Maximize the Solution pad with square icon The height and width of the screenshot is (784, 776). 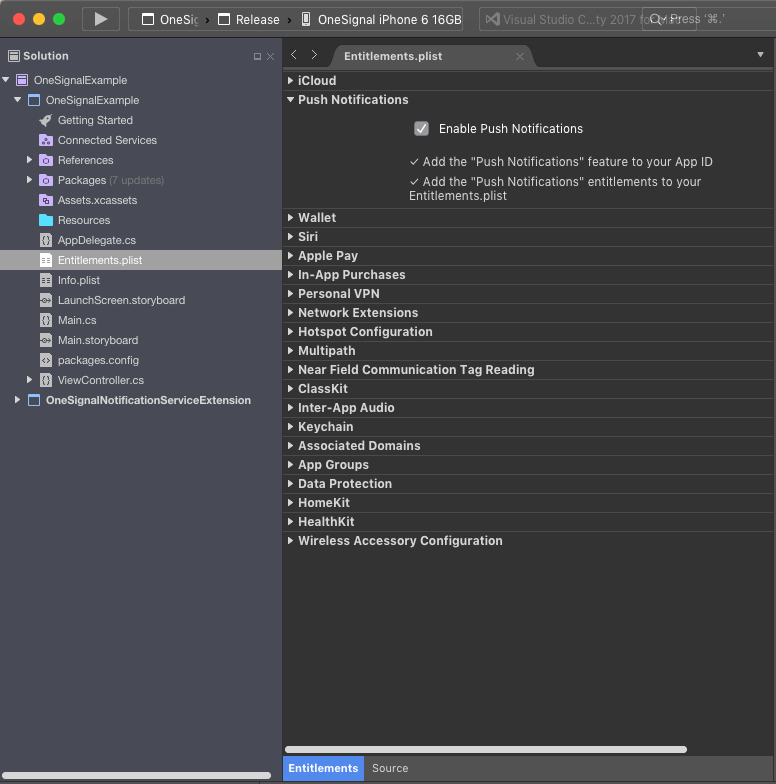coord(258,56)
